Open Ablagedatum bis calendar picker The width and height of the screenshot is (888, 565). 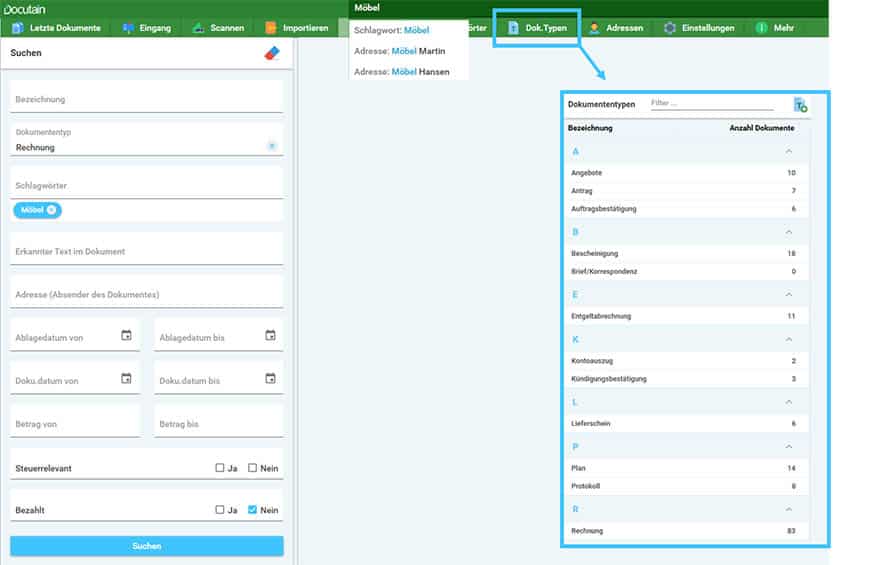click(271, 336)
